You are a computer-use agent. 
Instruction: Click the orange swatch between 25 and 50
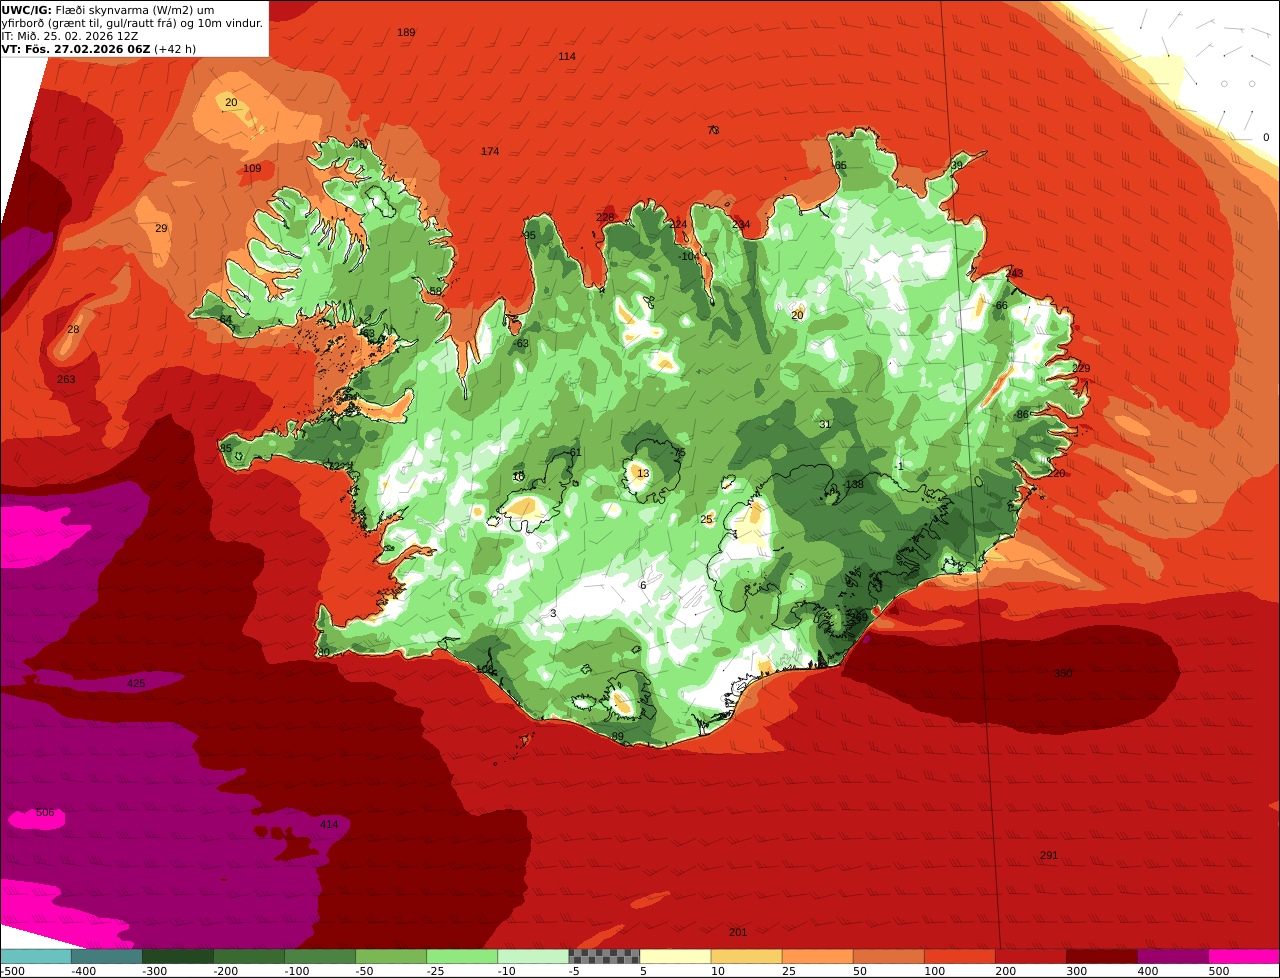click(816, 956)
